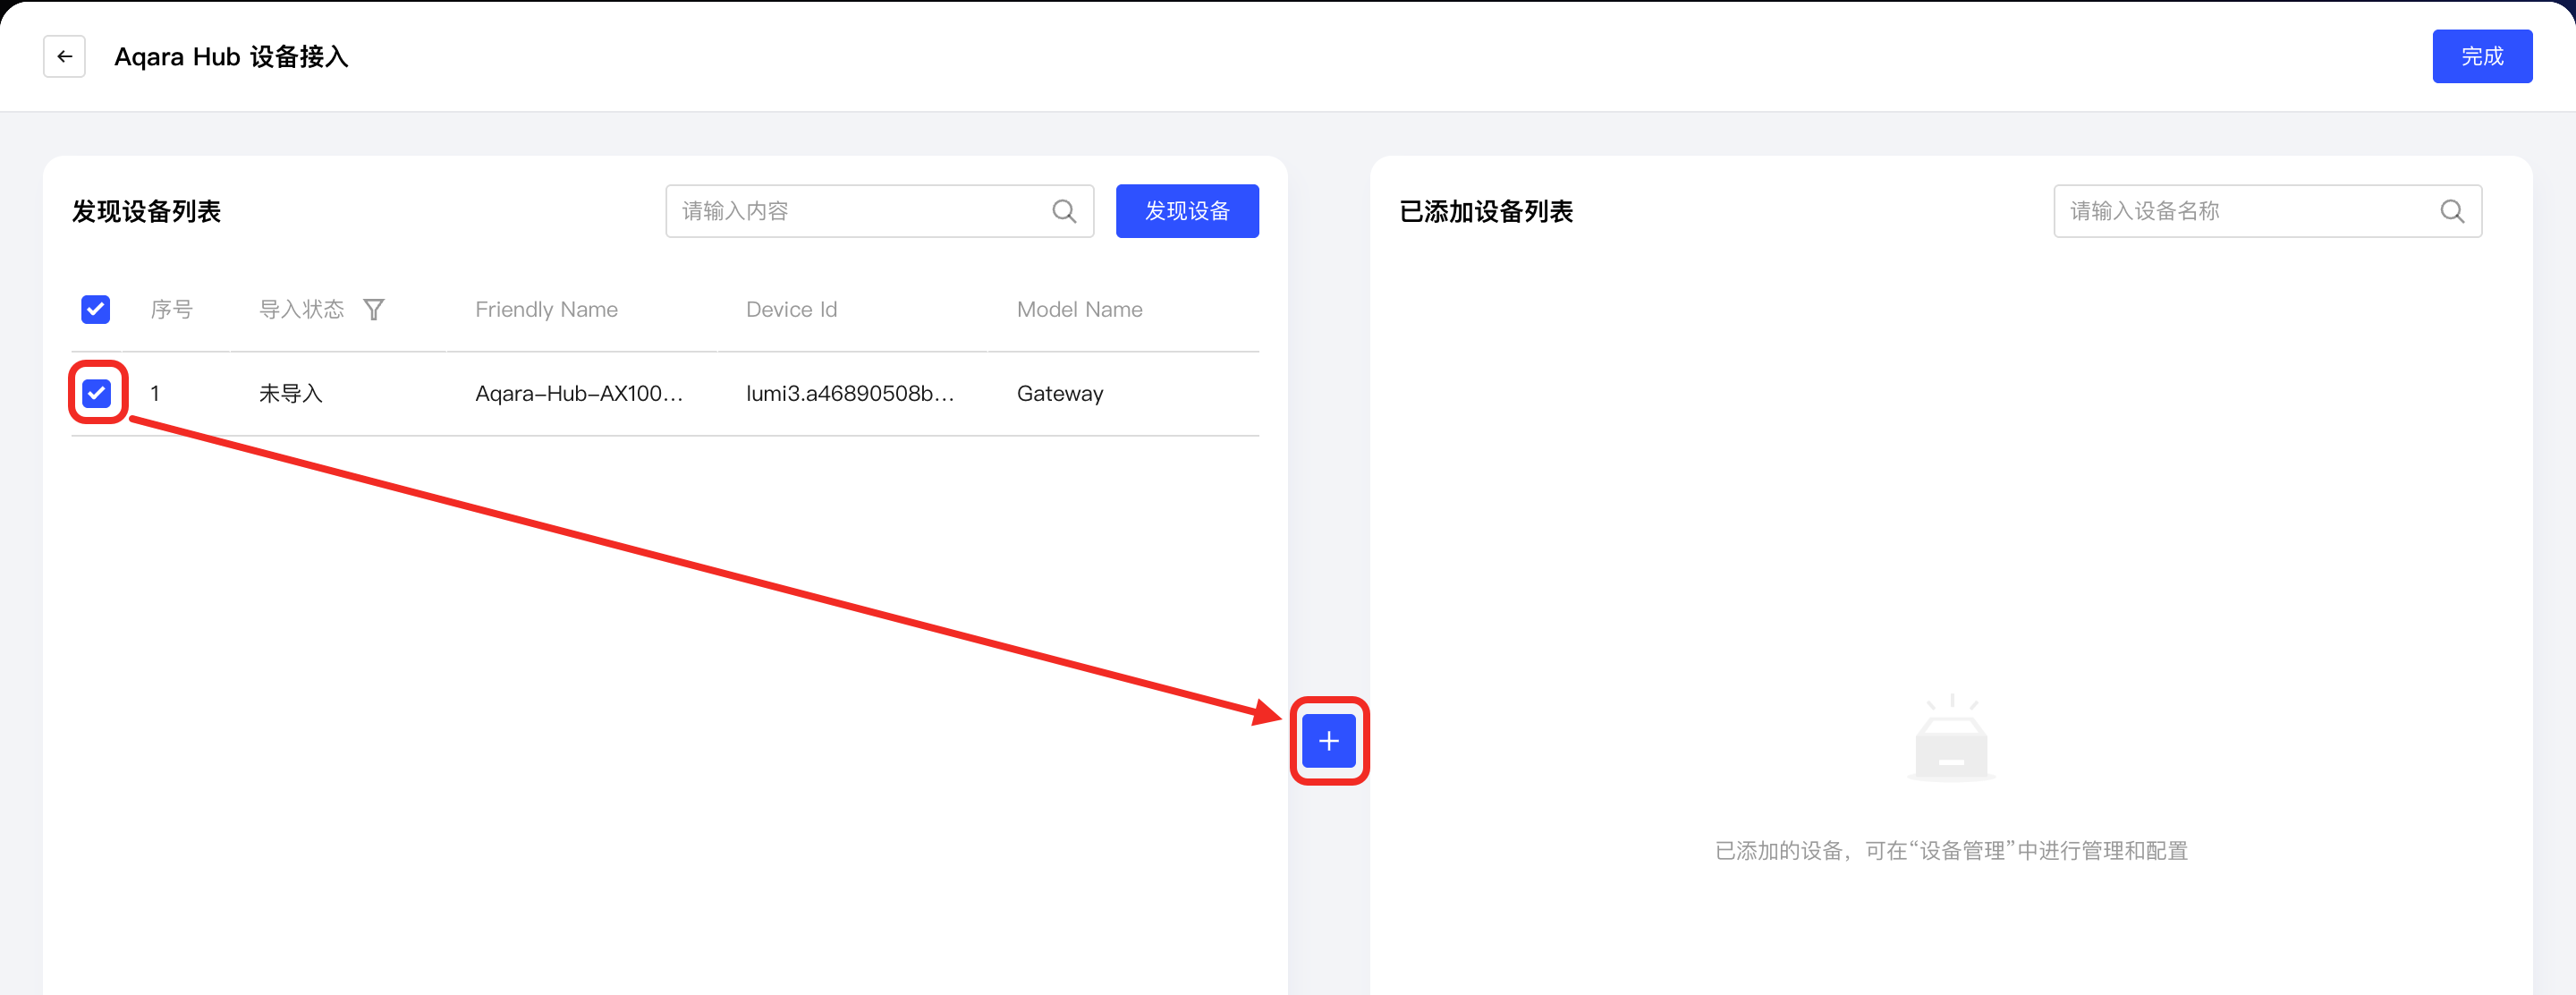The image size is (2576, 995).
Task: Click row number 1 cell
Action: tap(155, 394)
